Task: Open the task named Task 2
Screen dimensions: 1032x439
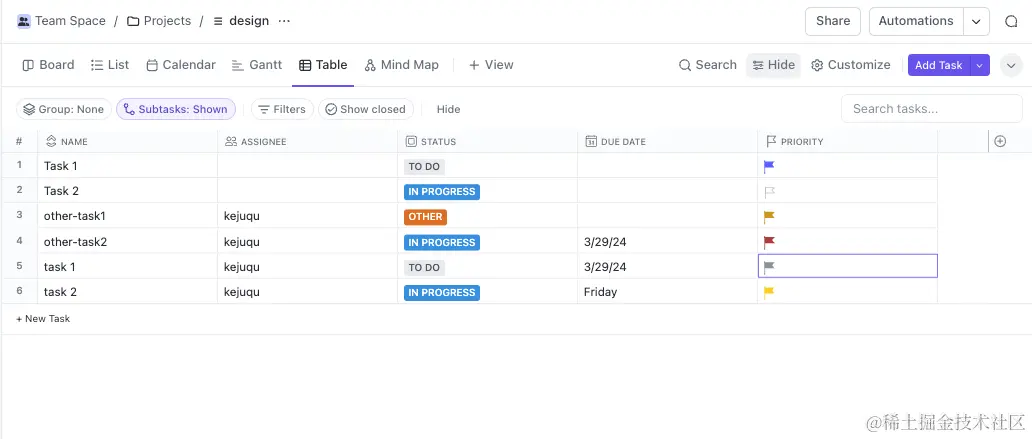Action: (61, 192)
